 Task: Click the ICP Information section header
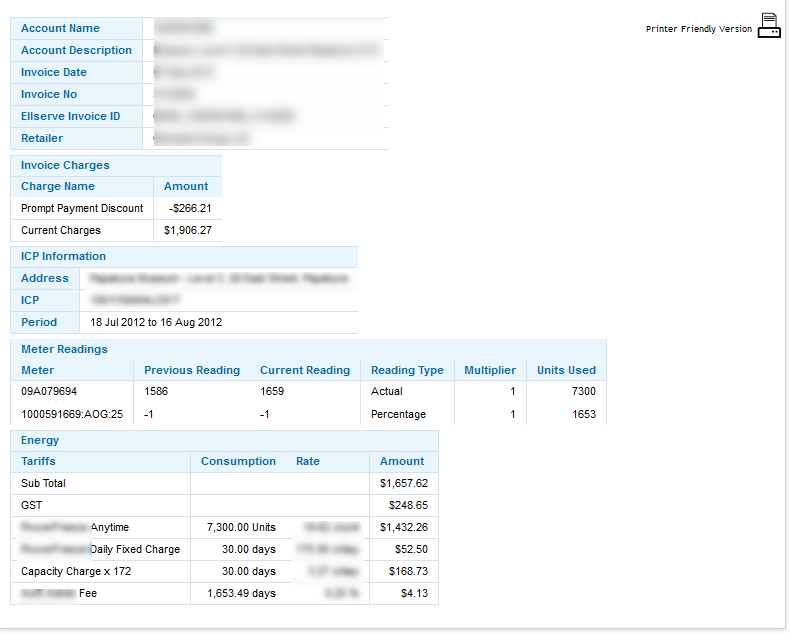63,256
